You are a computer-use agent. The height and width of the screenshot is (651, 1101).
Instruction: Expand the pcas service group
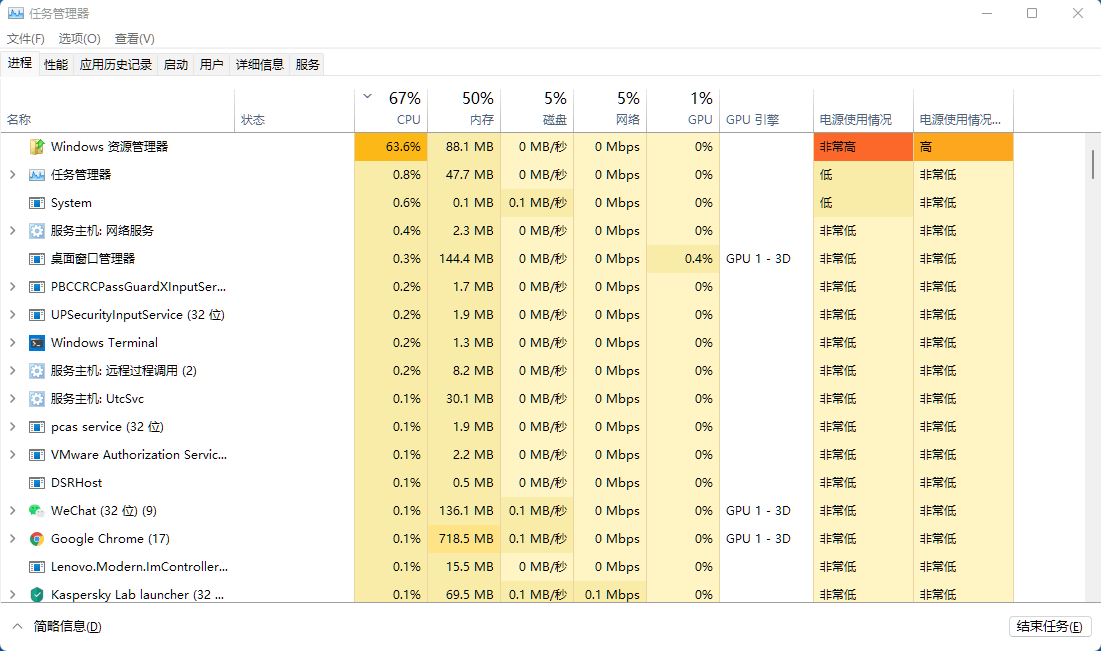click(13, 427)
